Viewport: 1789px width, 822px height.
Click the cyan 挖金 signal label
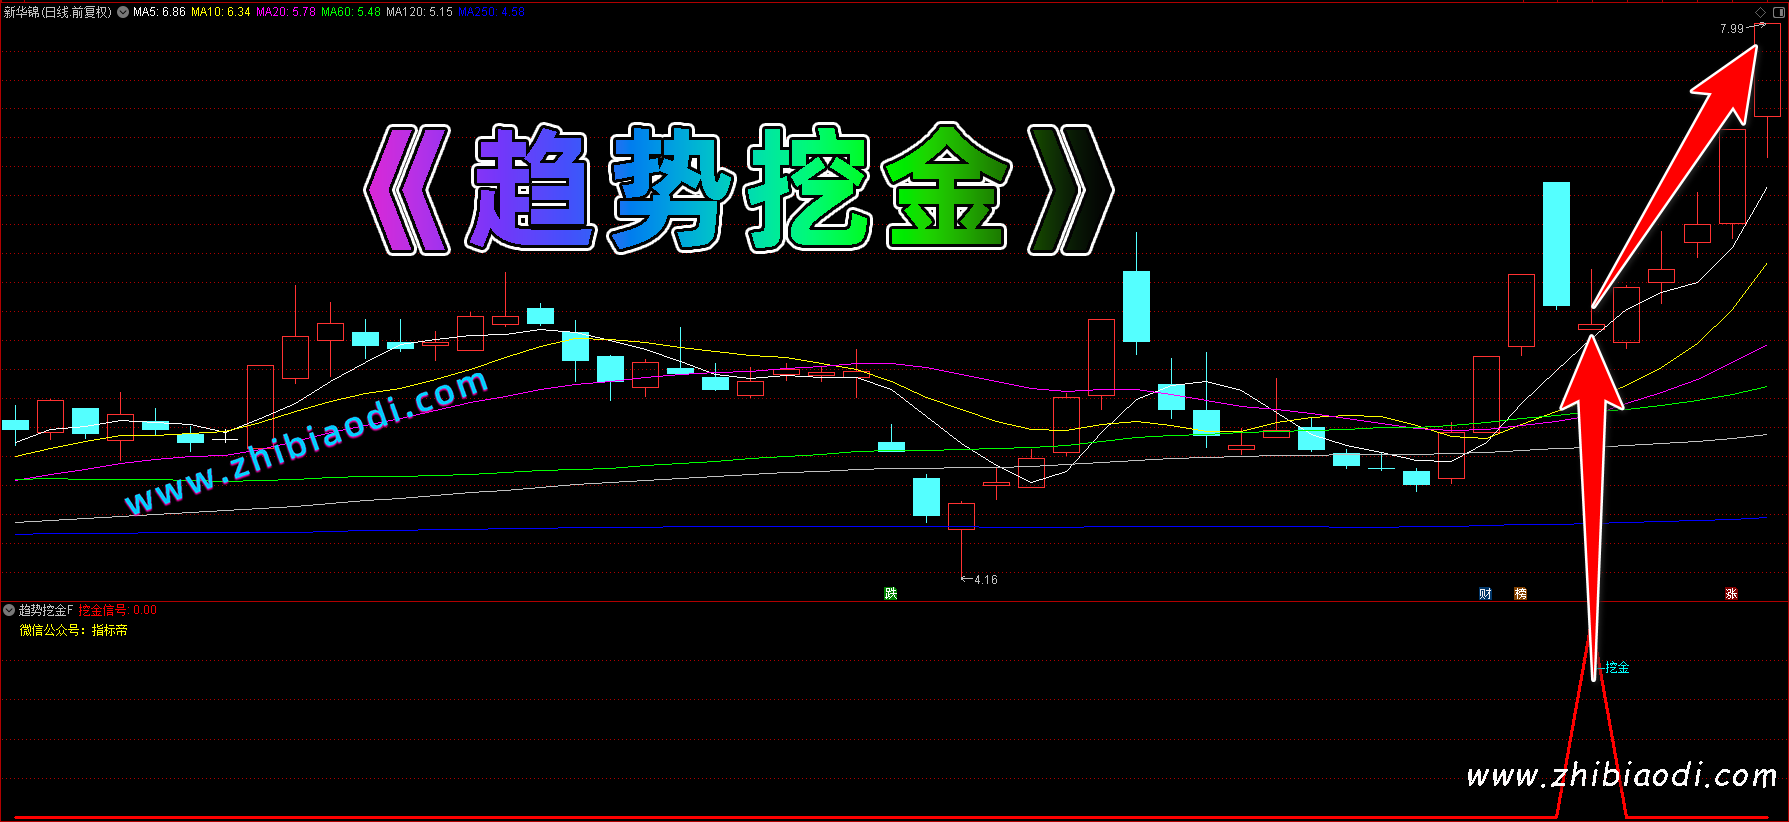point(1617,667)
